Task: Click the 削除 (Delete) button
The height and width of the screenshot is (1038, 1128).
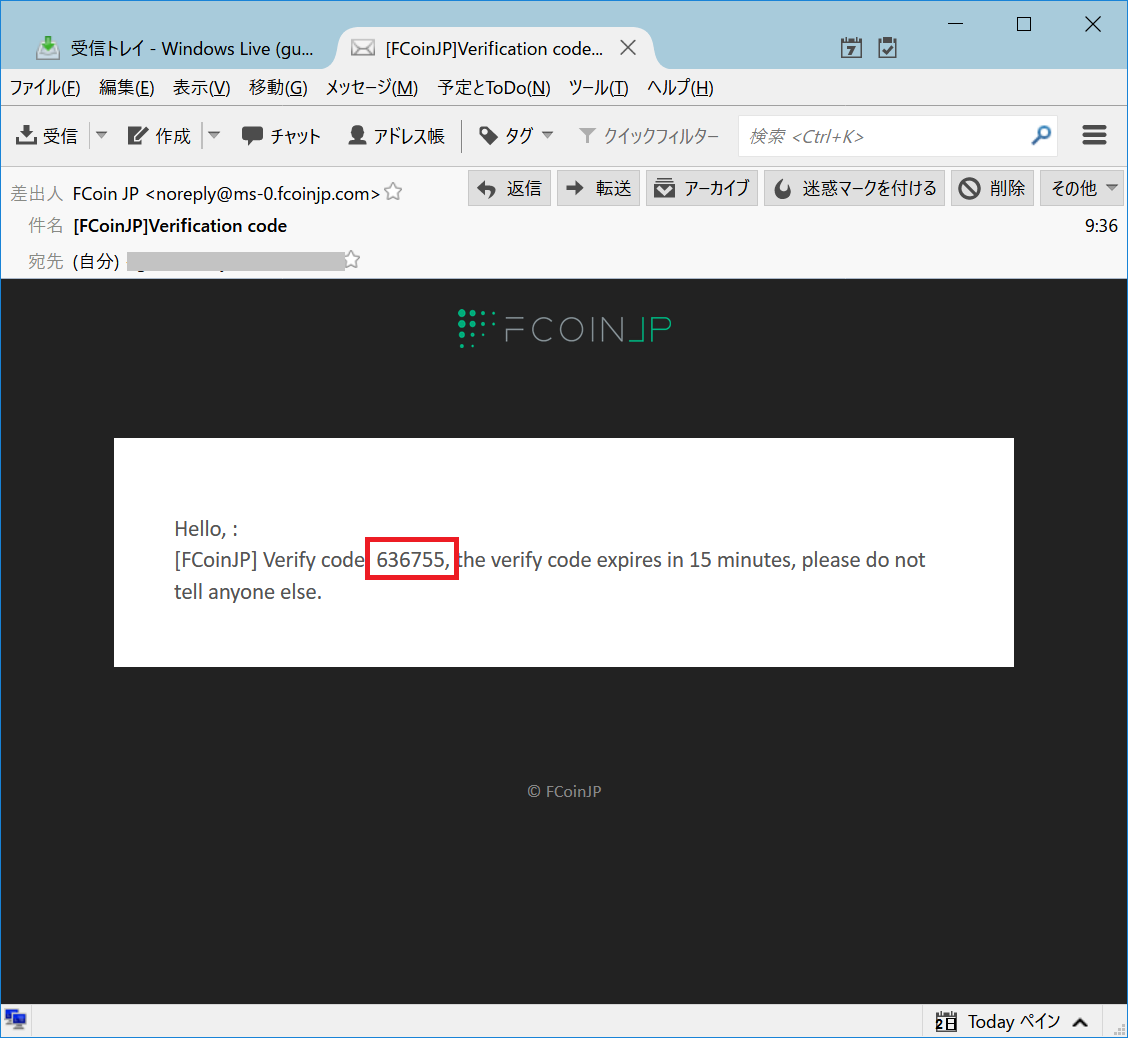Action: pos(993,188)
